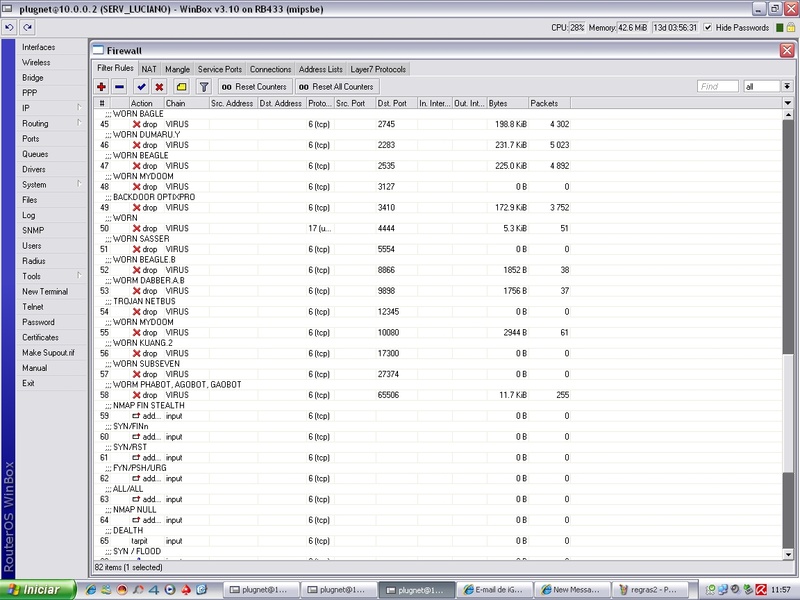Click the Windows Iniciar start button
The image size is (800, 600).
37,590
